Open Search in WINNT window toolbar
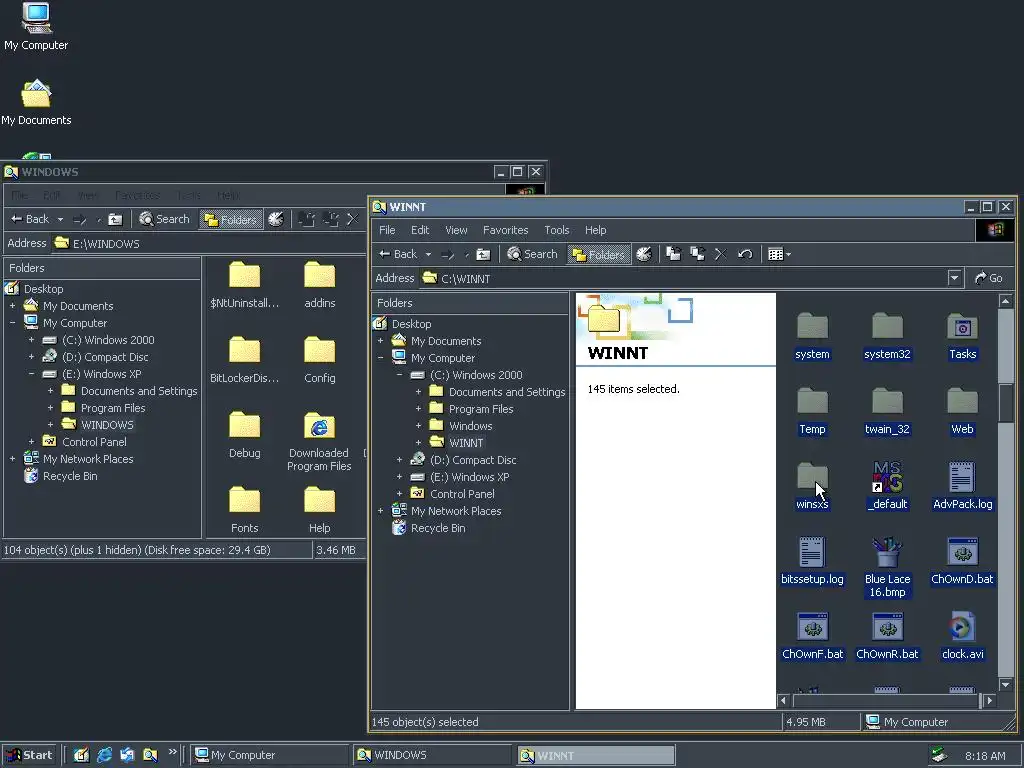 533,254
